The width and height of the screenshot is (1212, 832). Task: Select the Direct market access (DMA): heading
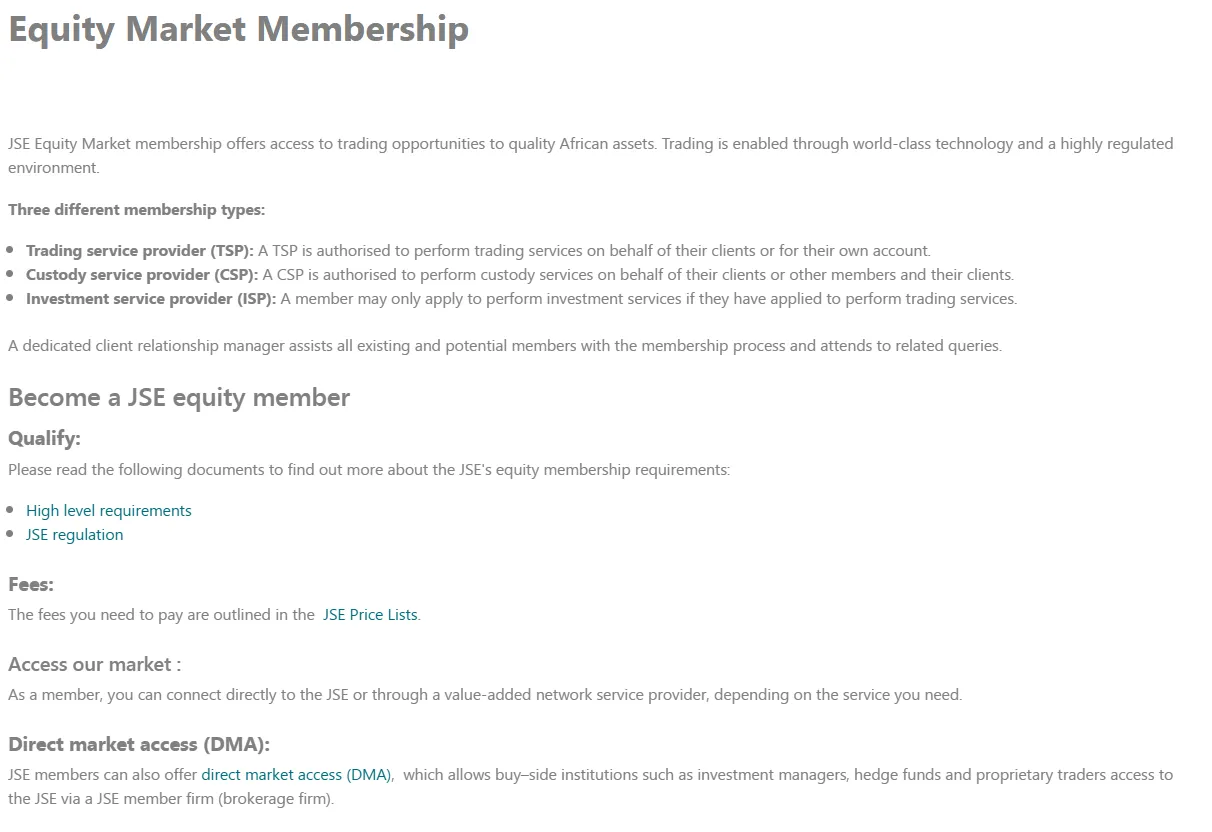point(139,745)
